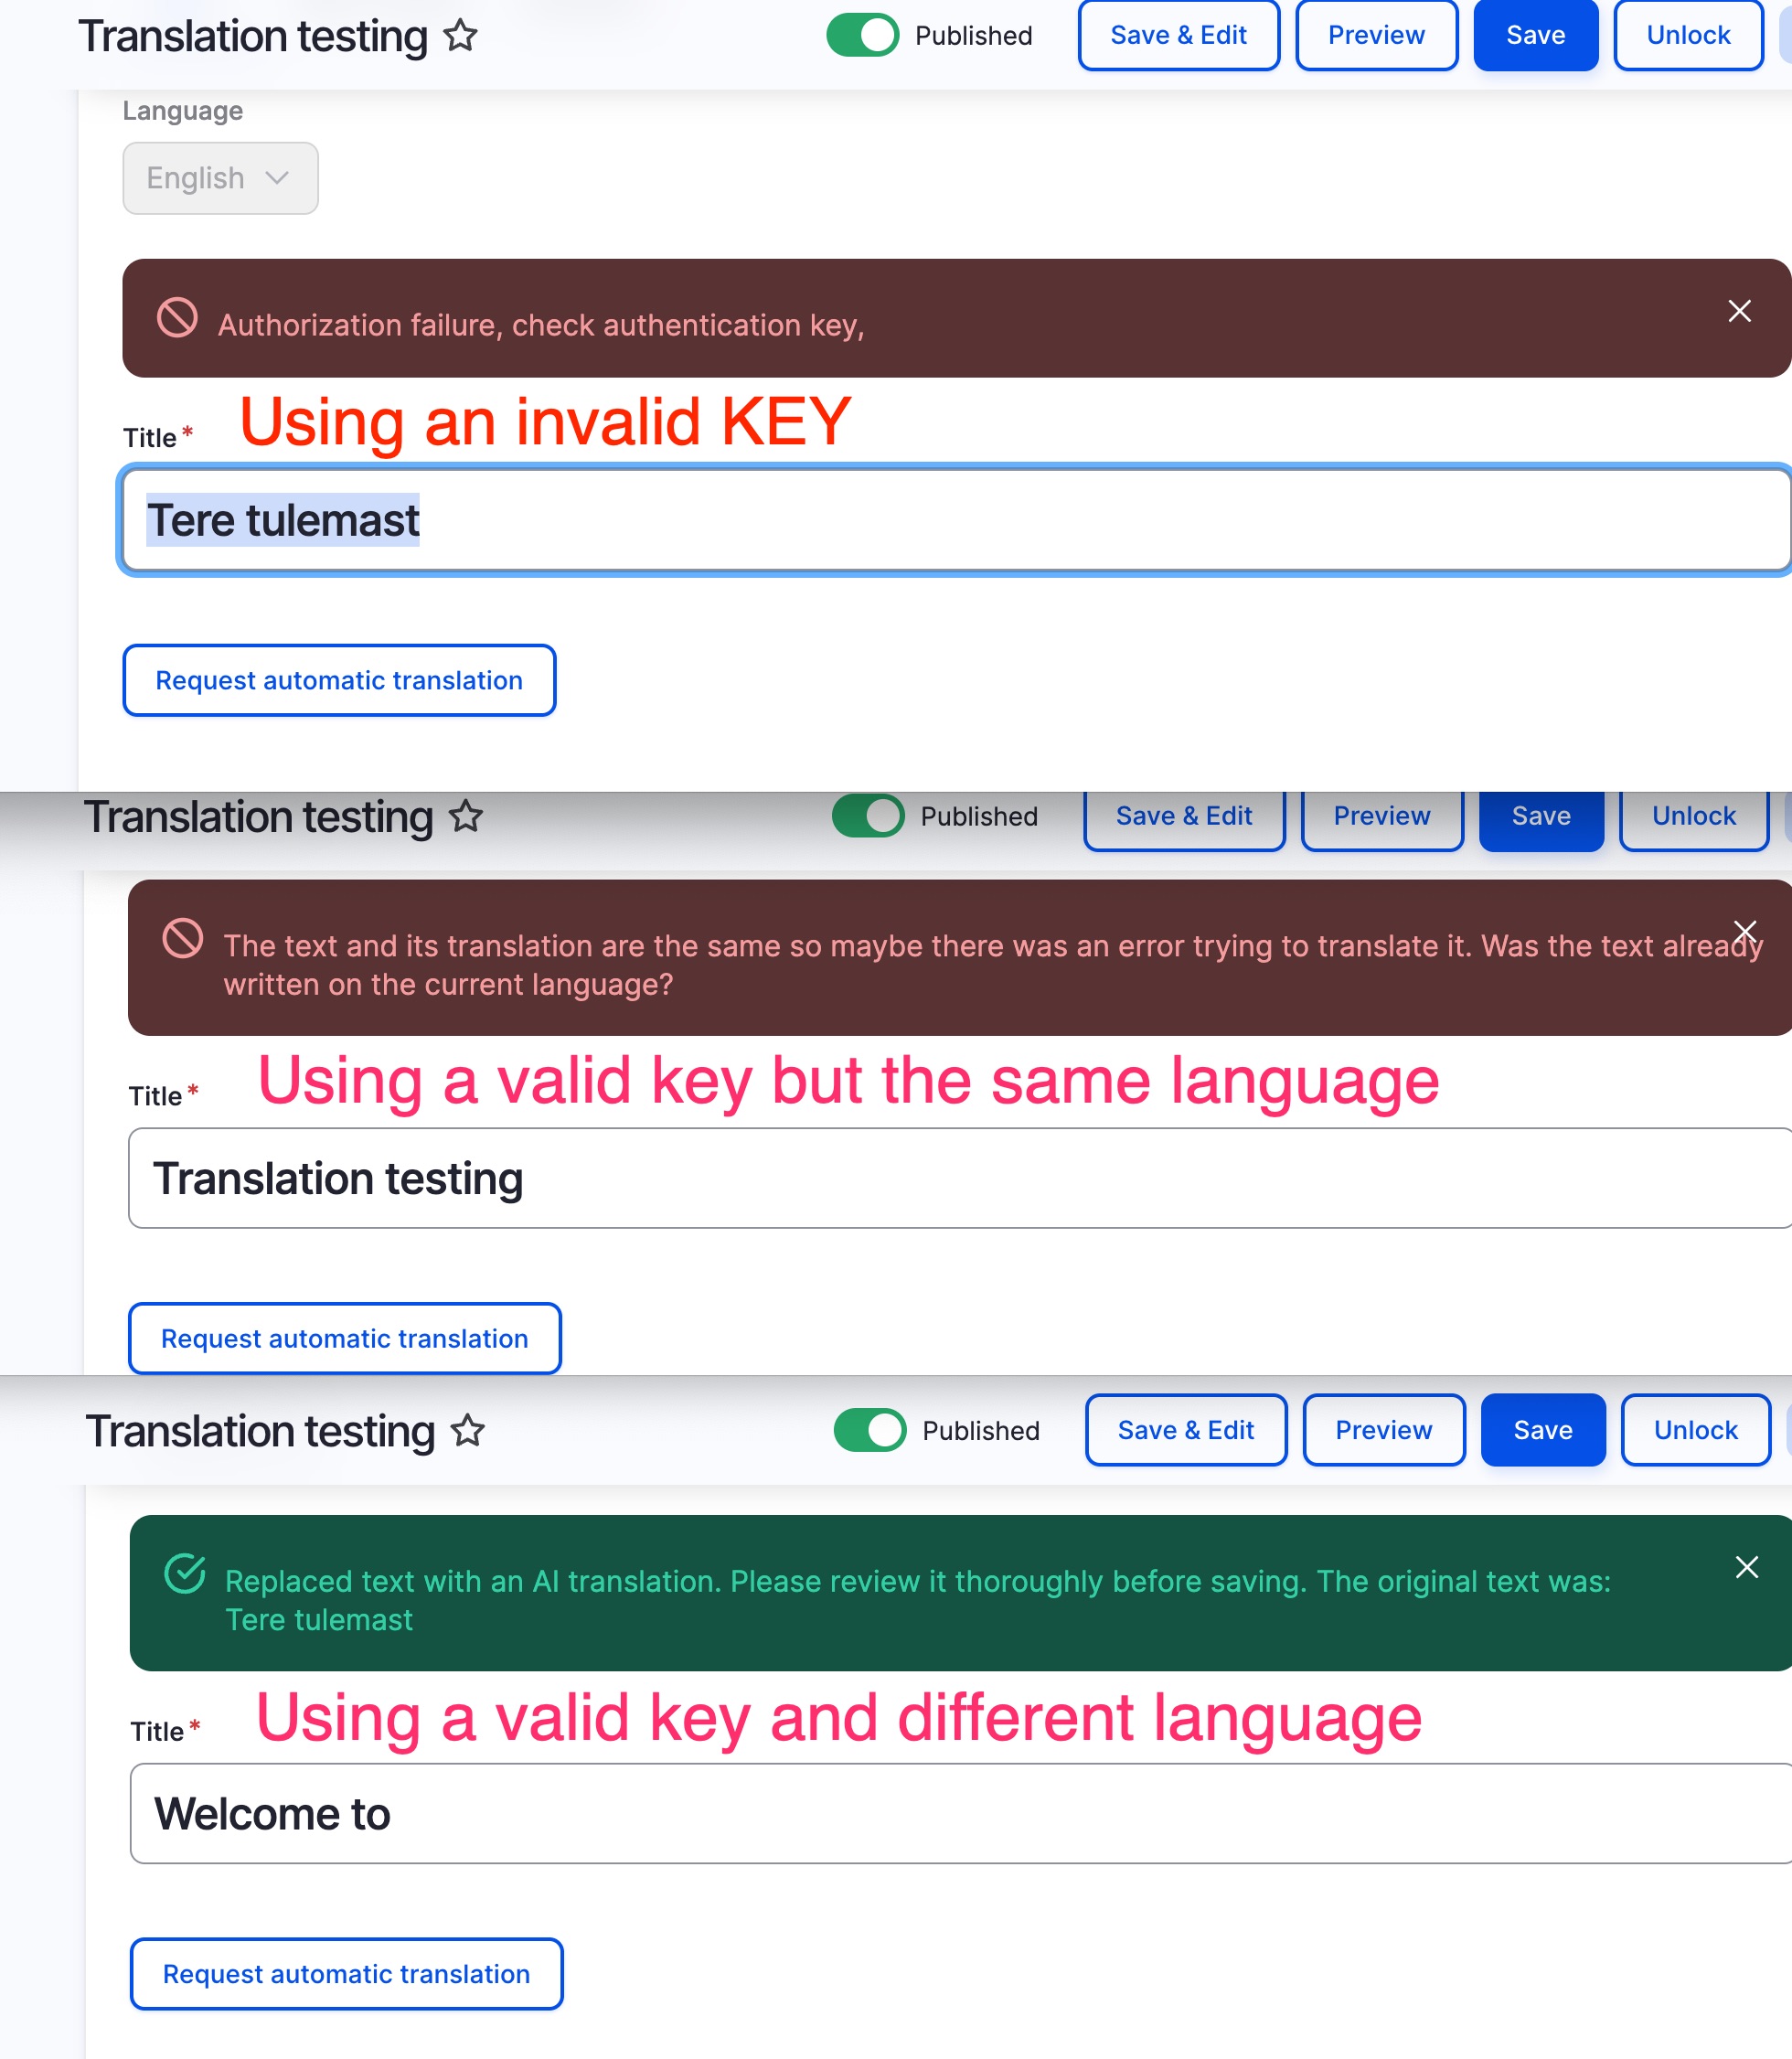Star the first Translation testing page
Image resolution: width=1792 pixels, height=2059 pixels.
pos(461,36)
